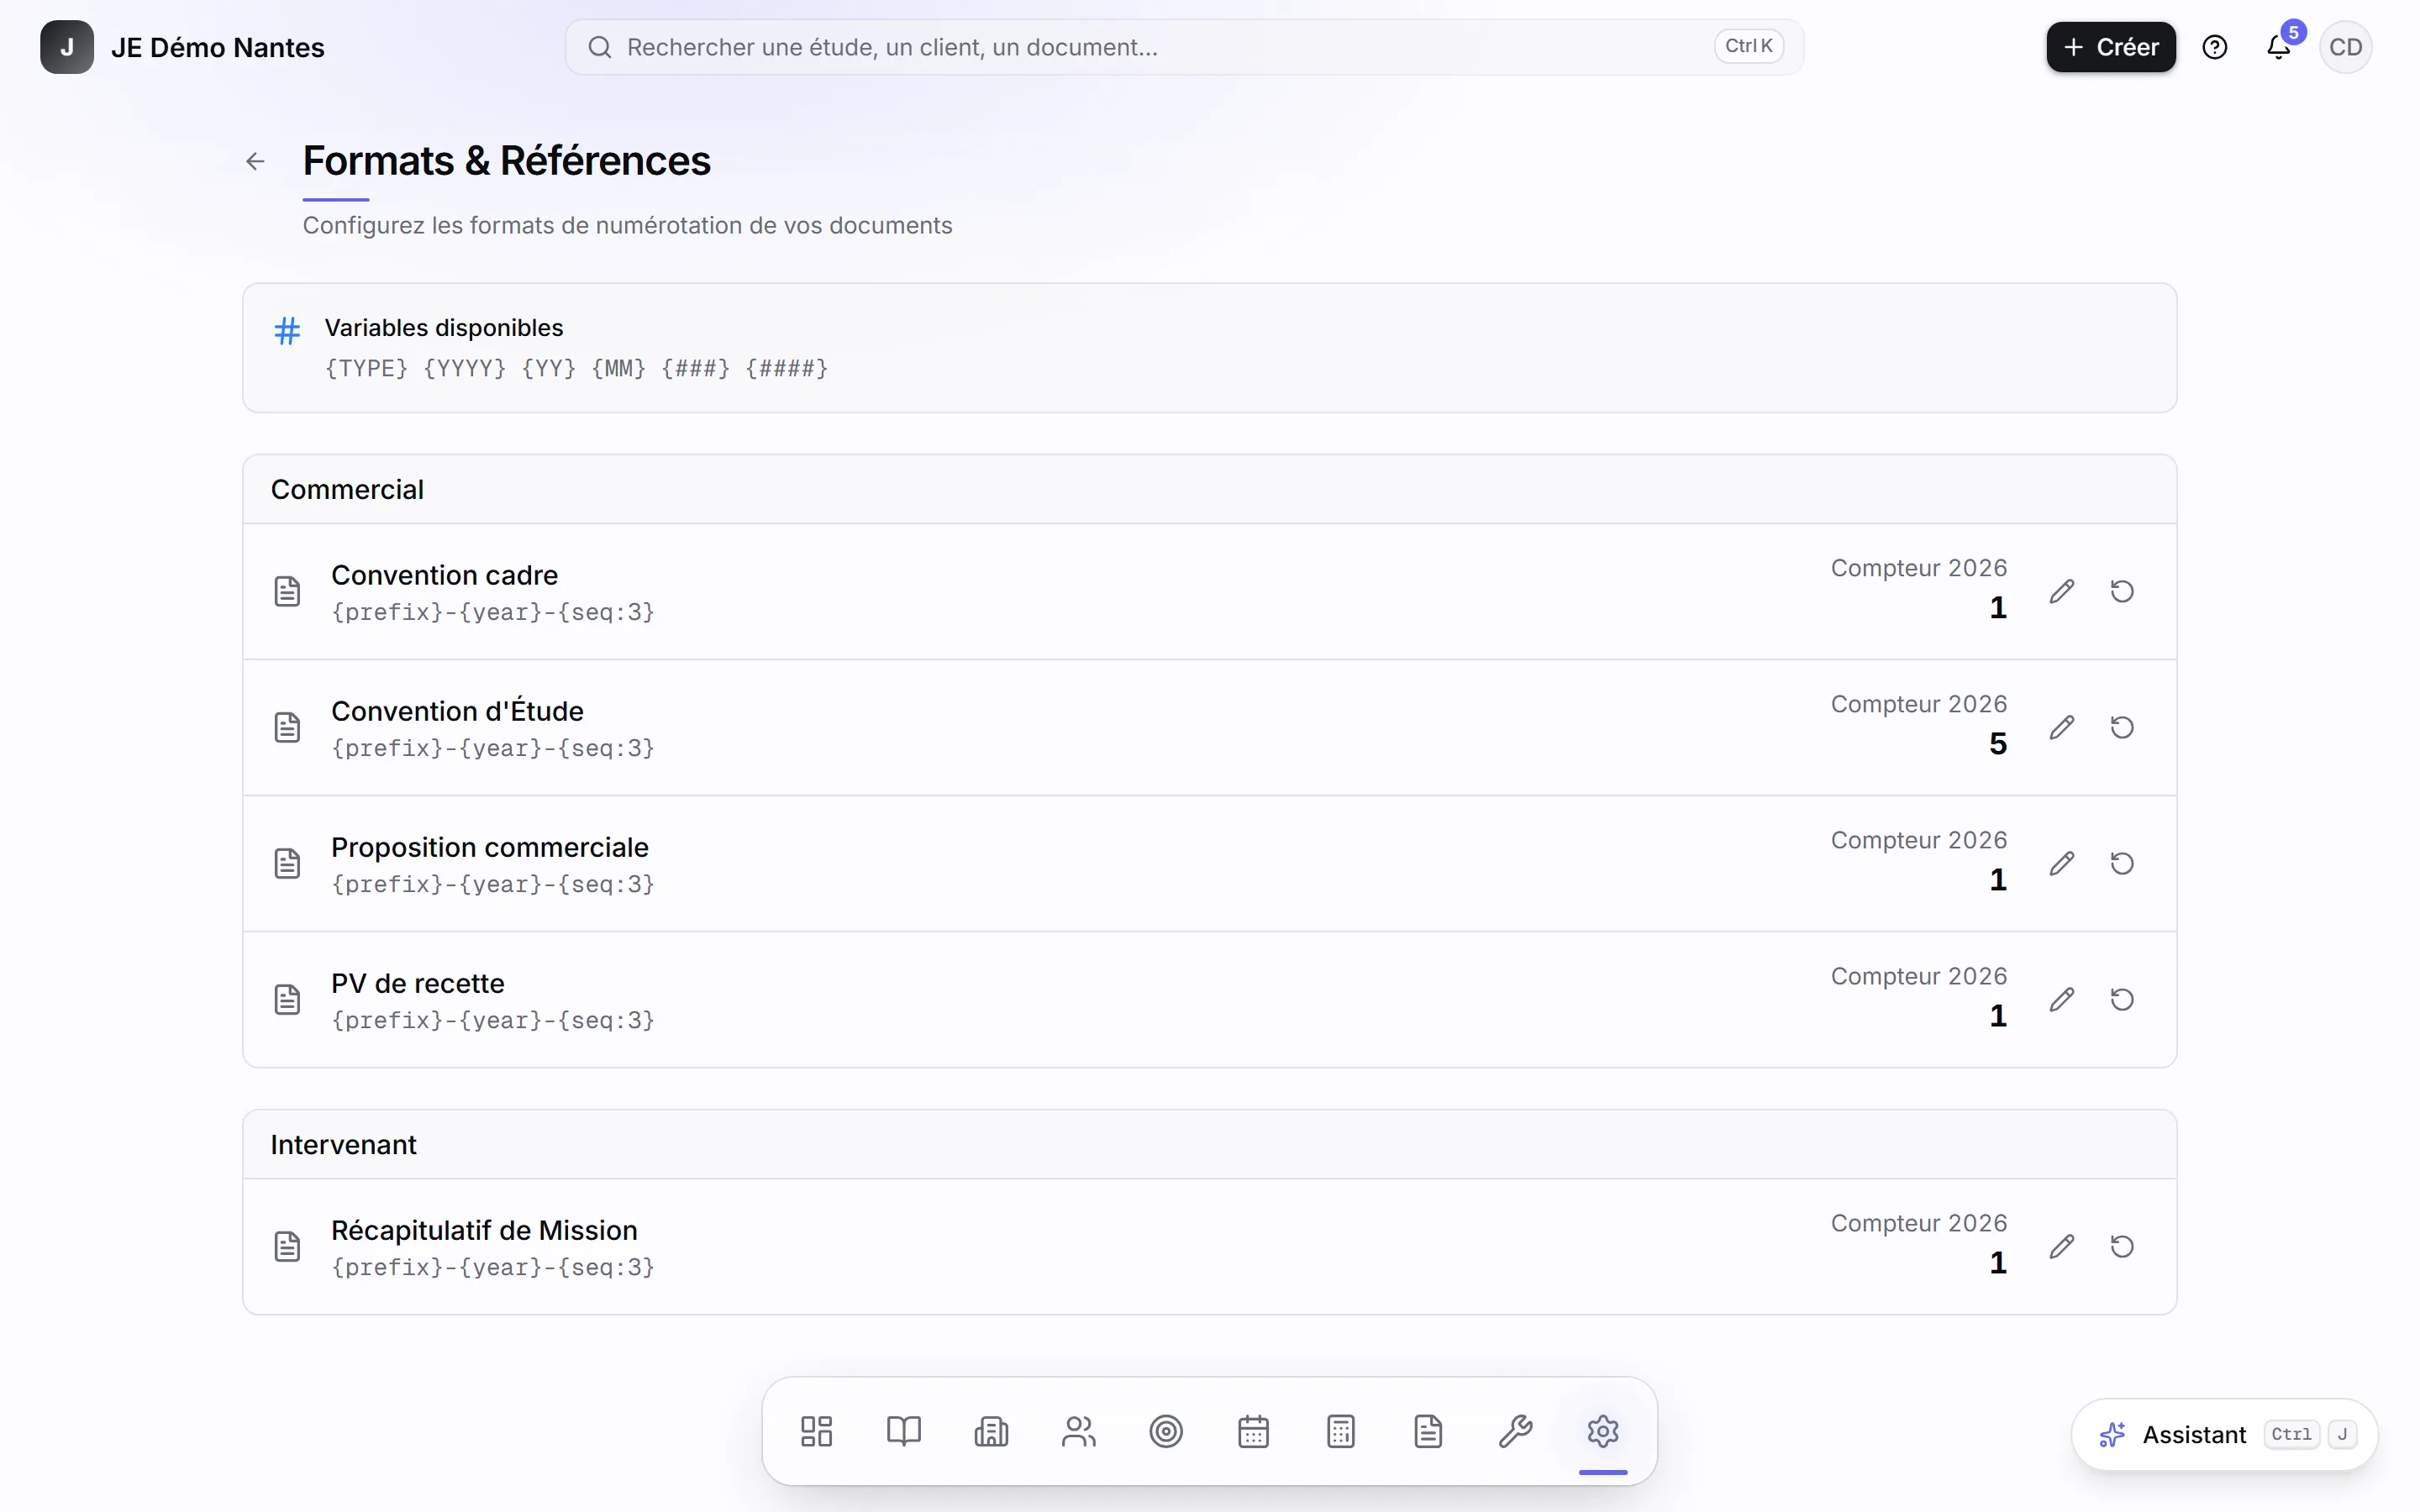Open the calculator icon in bottom dock
Screen dimensions: 2420x1512
pyautogui.click(x=1341, y=1431)
